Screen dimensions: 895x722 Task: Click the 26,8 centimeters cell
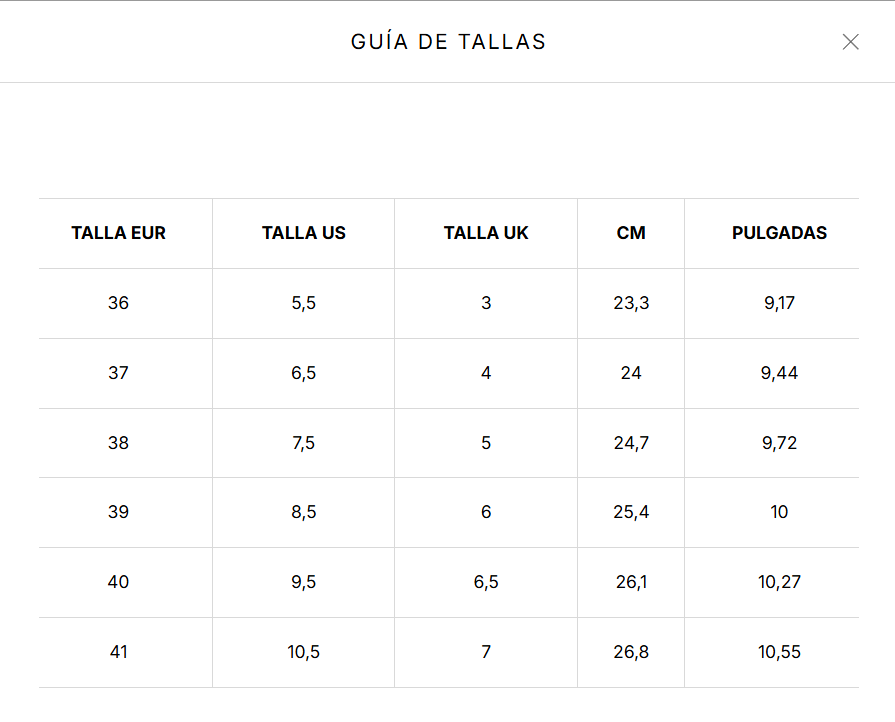coord(631,652)
